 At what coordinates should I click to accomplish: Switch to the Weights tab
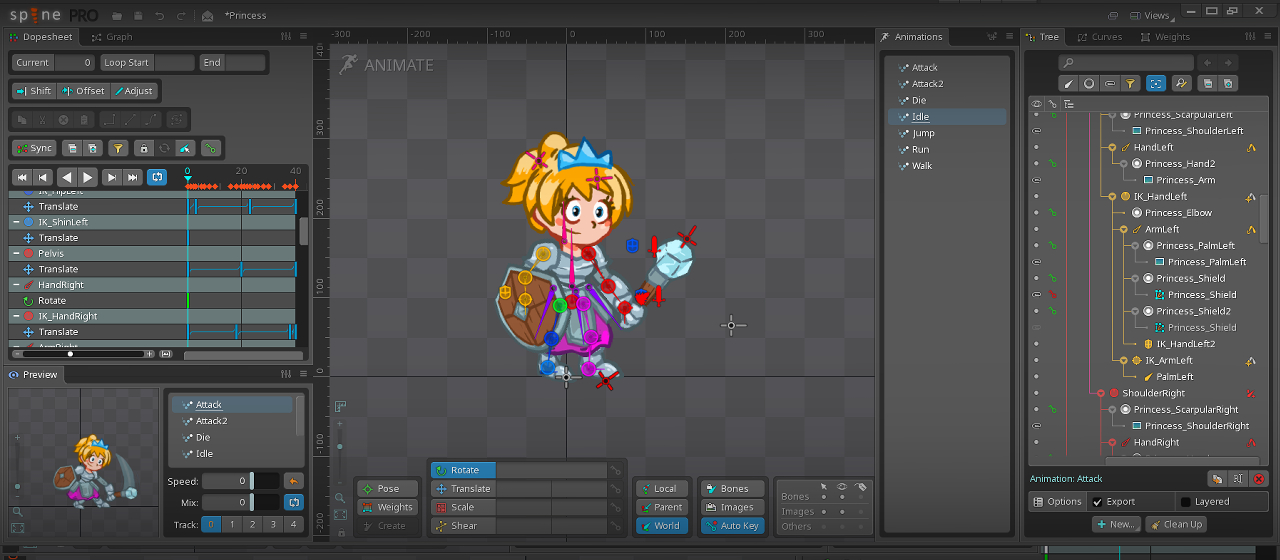pyautogui.click(x=1165, y=37)
